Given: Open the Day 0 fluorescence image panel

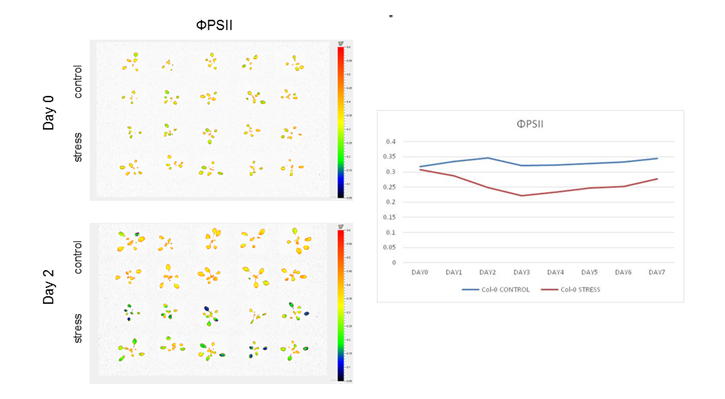Looking at the screenshot, I should pyautogui.click(x=221, y=120).
